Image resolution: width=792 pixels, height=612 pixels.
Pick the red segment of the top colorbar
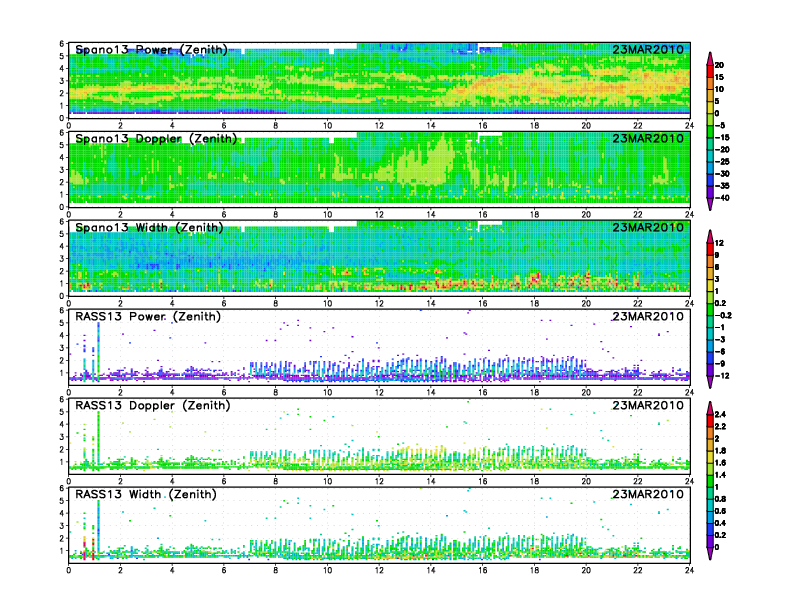(710, 71)
